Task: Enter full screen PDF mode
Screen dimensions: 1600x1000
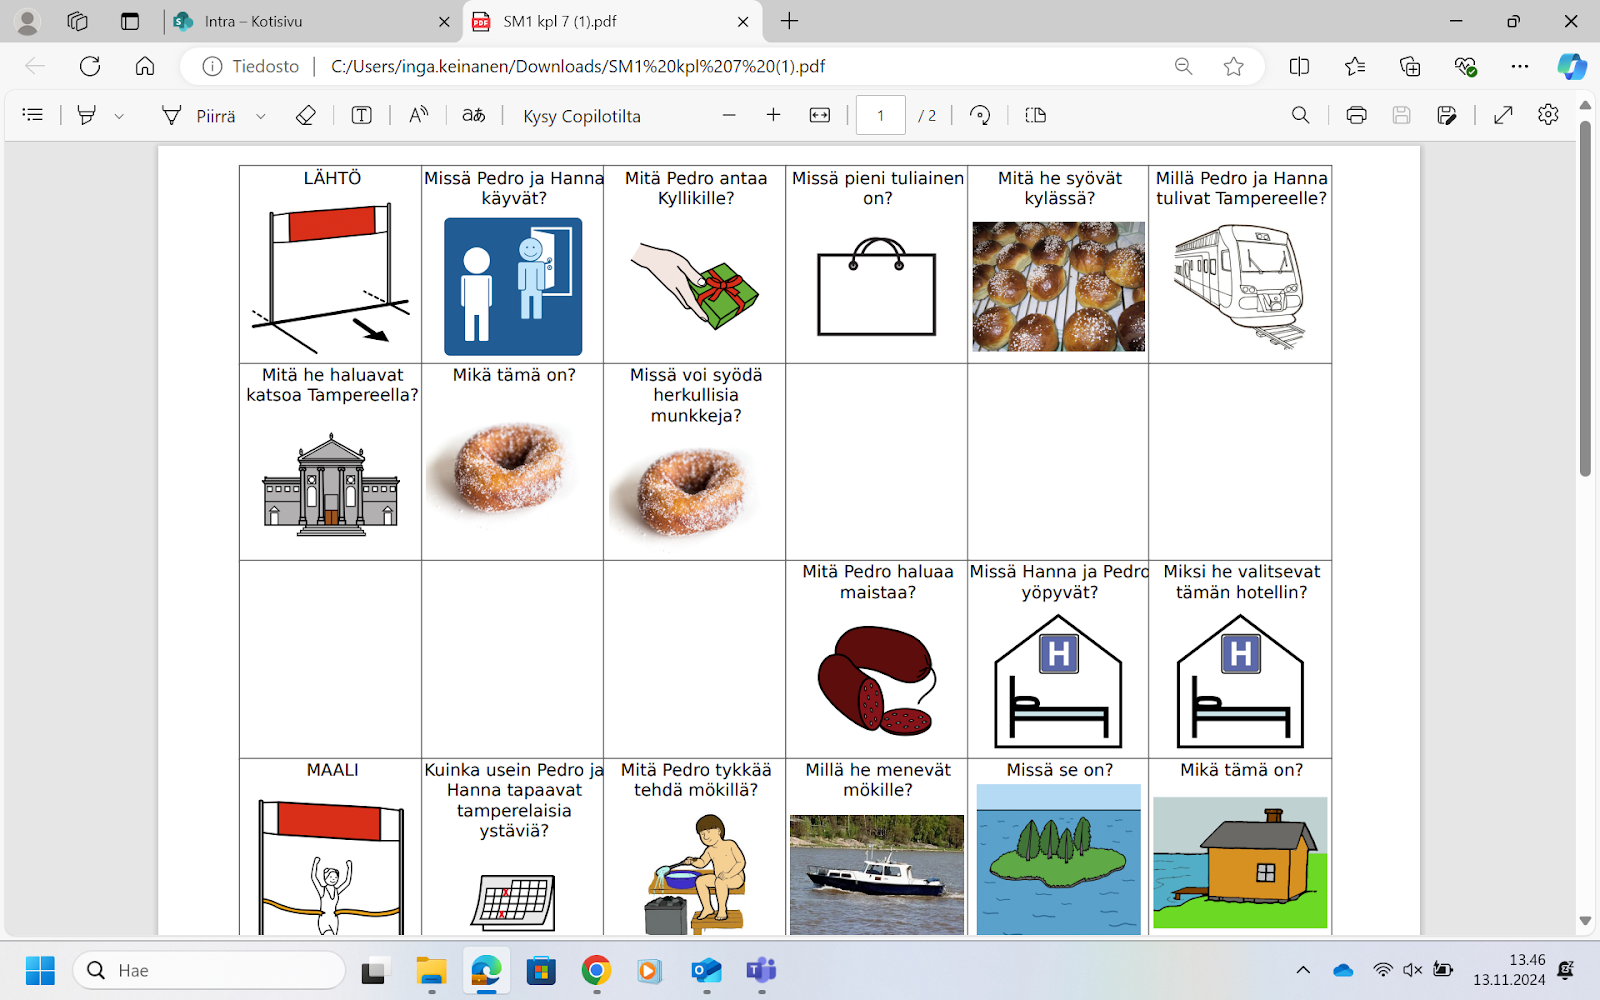Action: point(1503,115)
